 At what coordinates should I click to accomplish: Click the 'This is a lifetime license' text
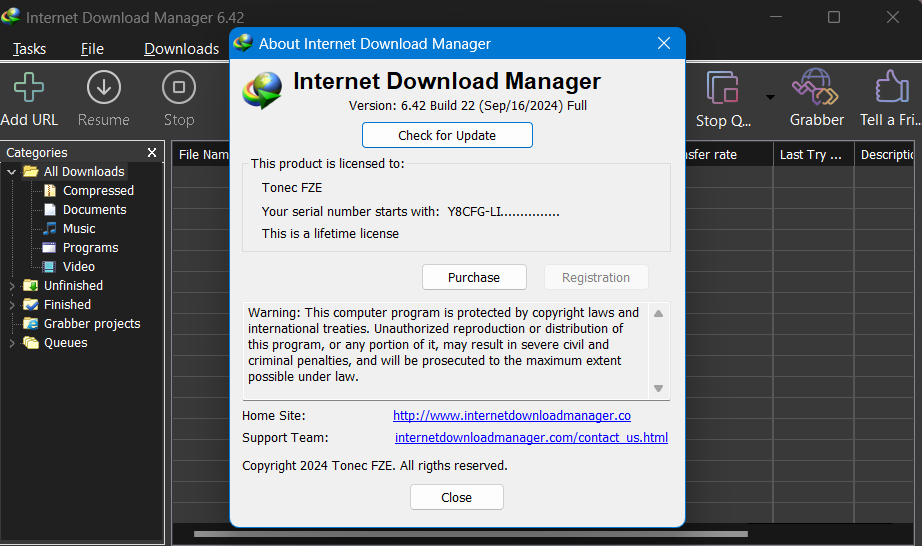click(x=330, y=233)
